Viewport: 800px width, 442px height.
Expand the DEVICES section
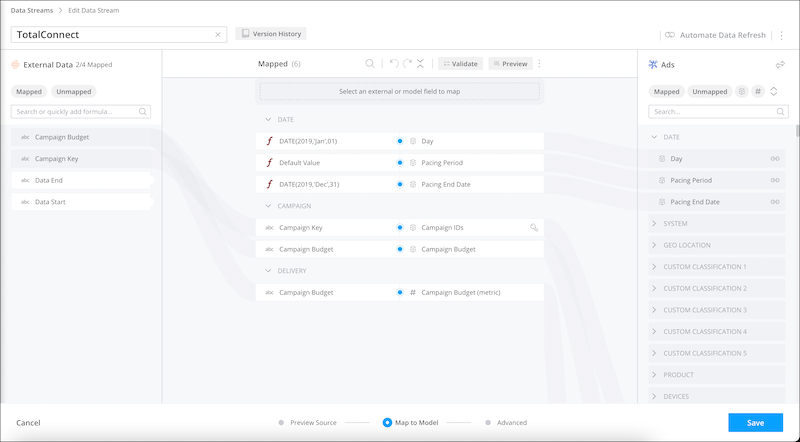coord(717,396)
